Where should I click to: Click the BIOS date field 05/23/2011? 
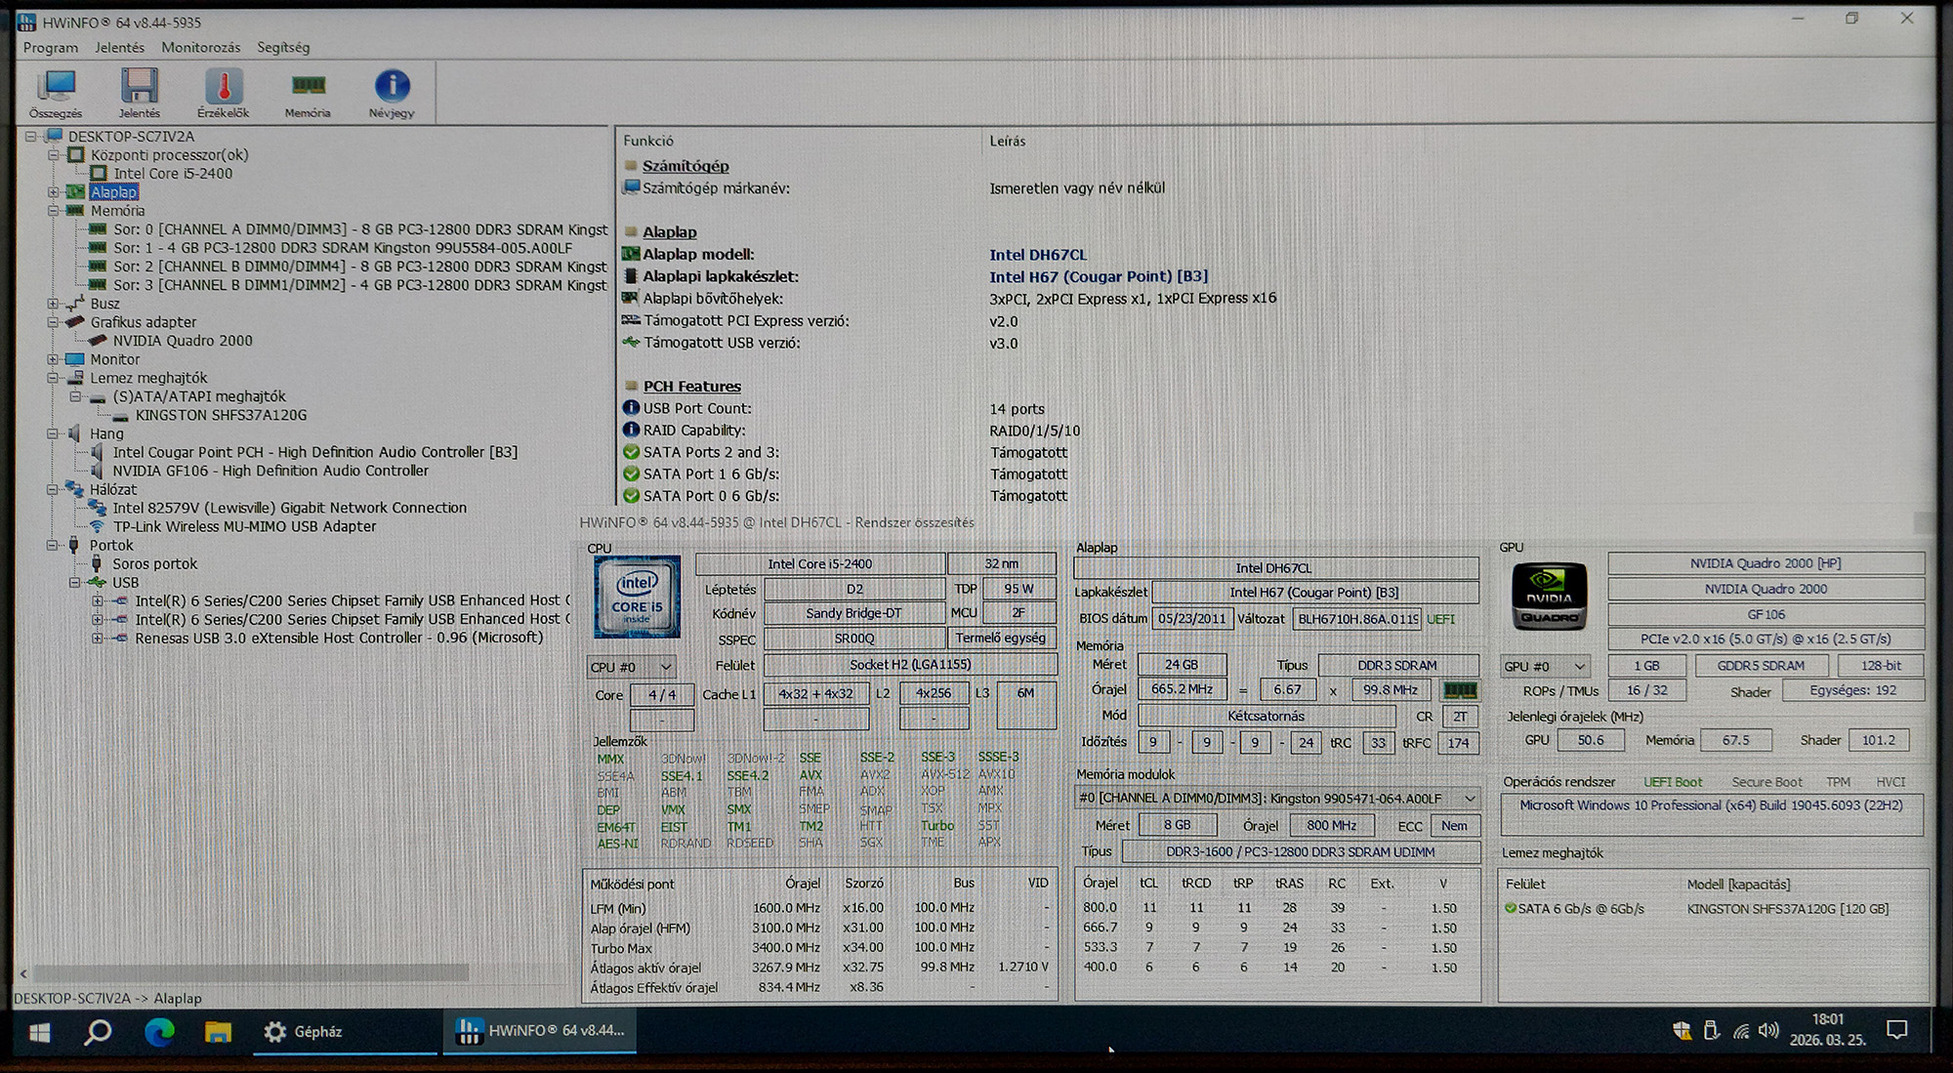(1192, 619)
